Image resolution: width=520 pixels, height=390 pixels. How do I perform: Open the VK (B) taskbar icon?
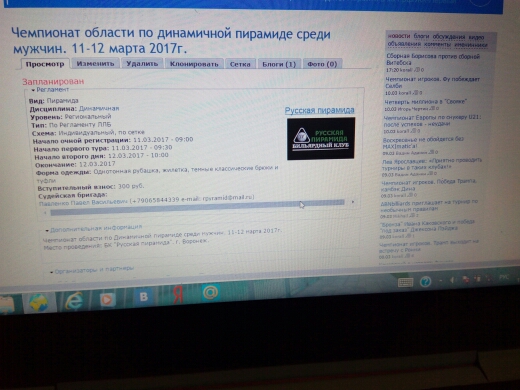pos(143,297)
